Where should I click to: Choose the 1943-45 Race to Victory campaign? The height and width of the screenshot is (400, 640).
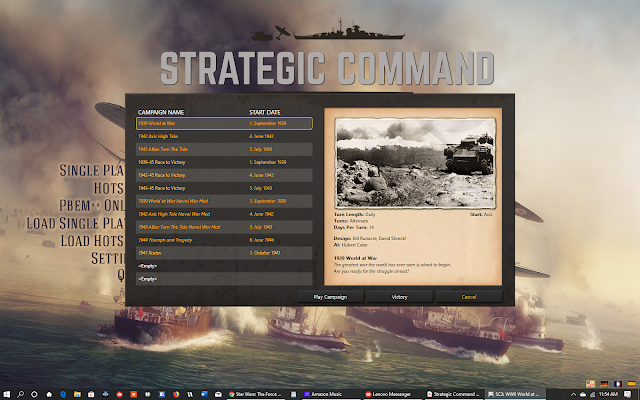(x=224, y=188)
